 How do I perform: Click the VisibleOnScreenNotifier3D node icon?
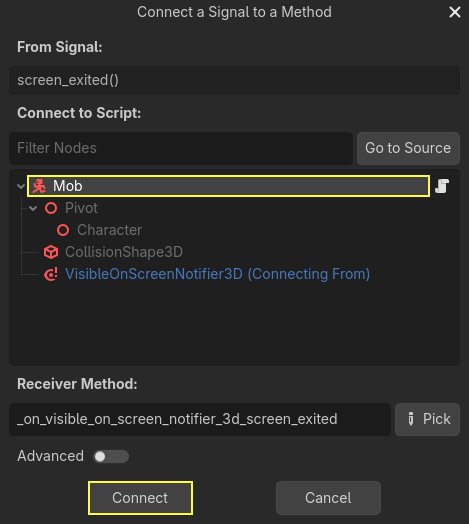(x=51, y=274)
